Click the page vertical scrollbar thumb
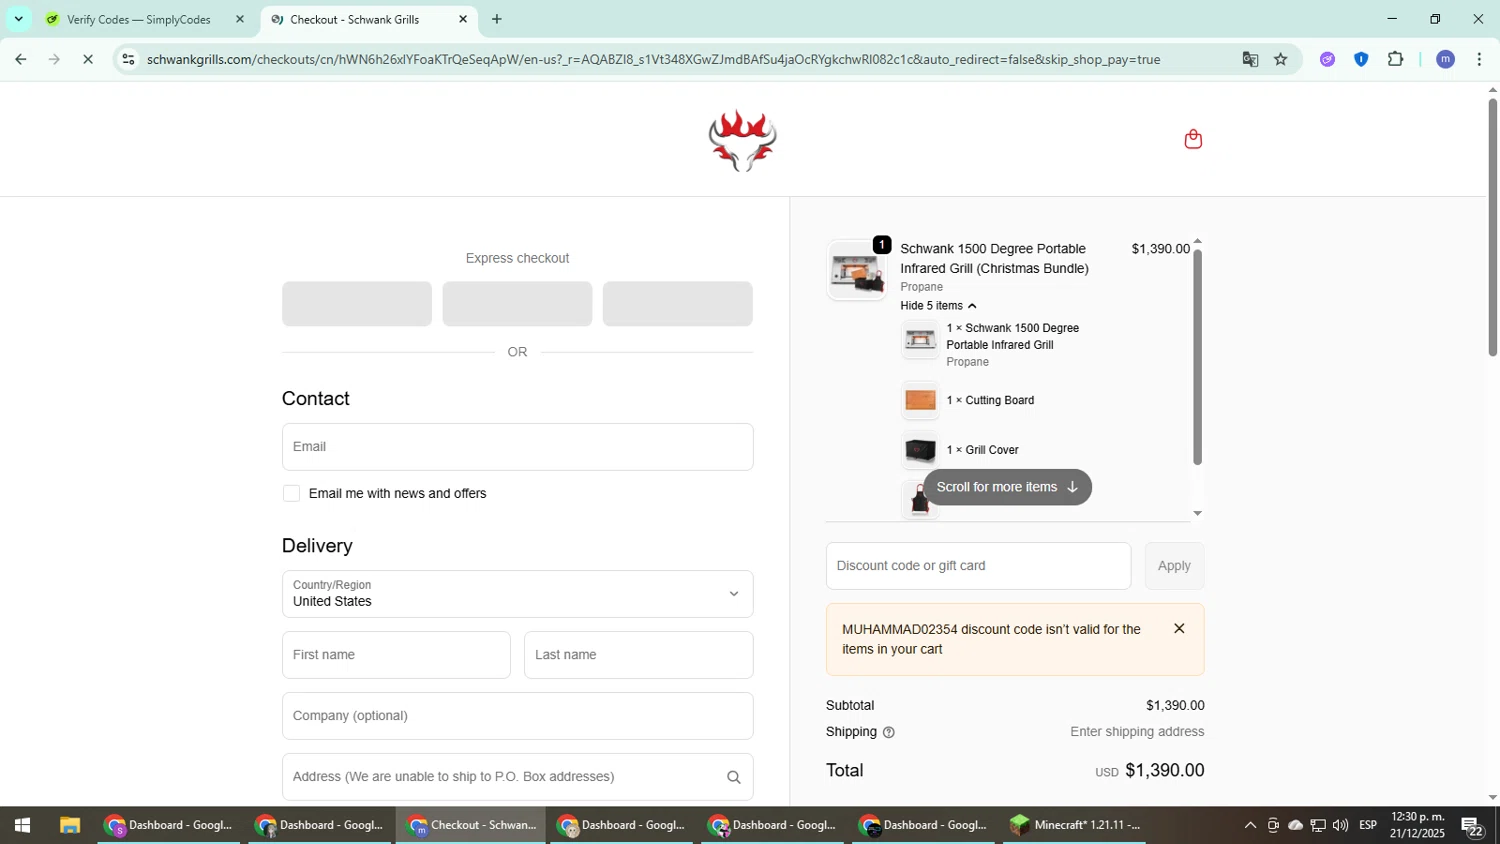The image size is (1500, 844). coord(1492,226)
